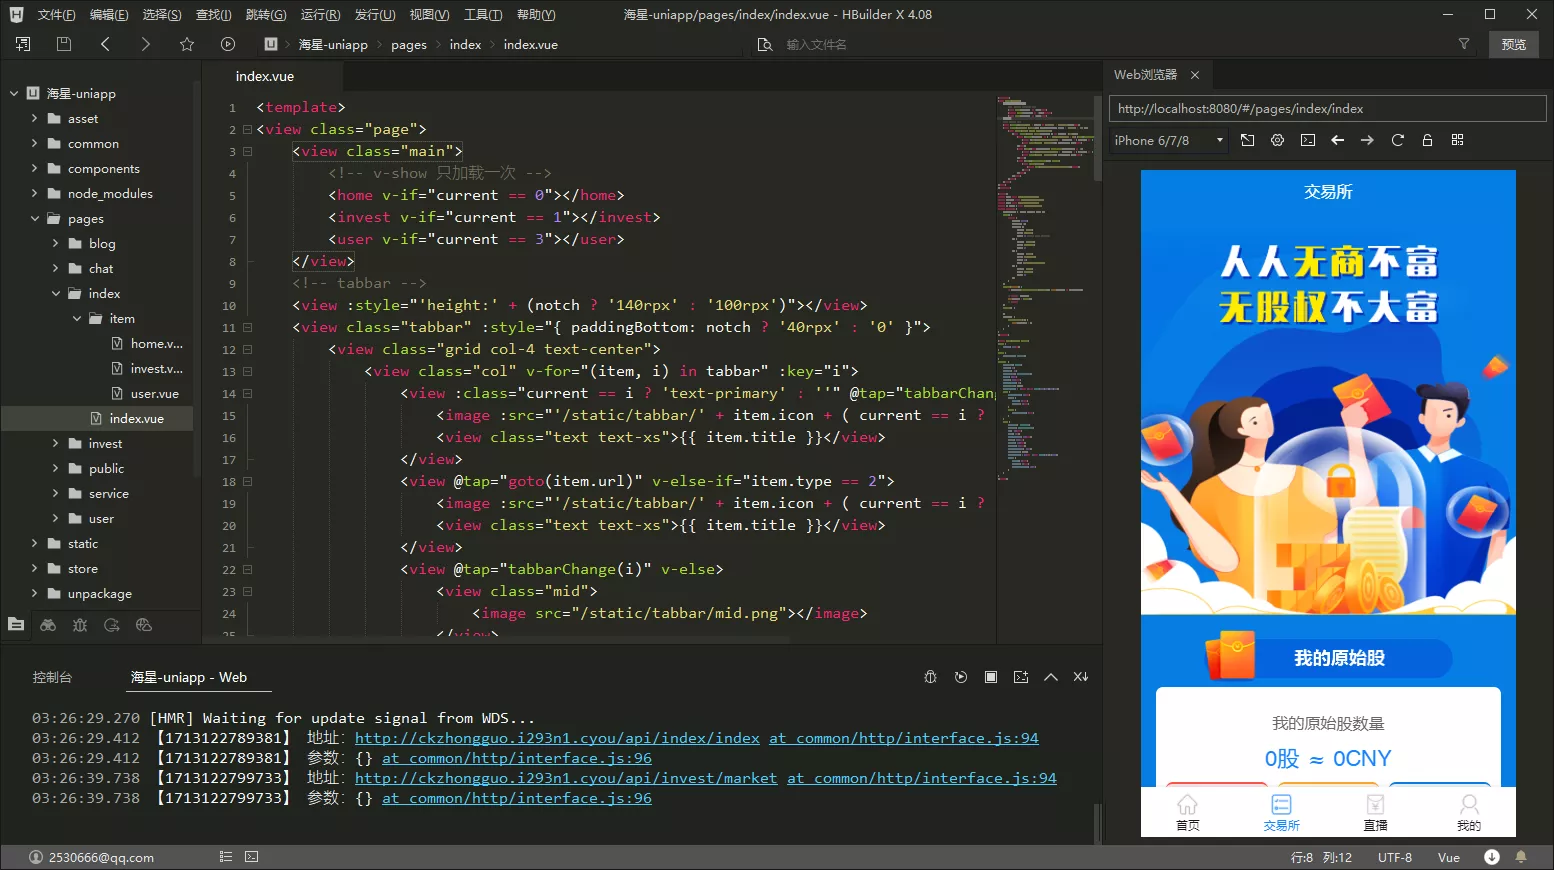Stop the running console with the square icon
Screen dimensions: 1554x870
pyautogui.click(x=990, y=677)
